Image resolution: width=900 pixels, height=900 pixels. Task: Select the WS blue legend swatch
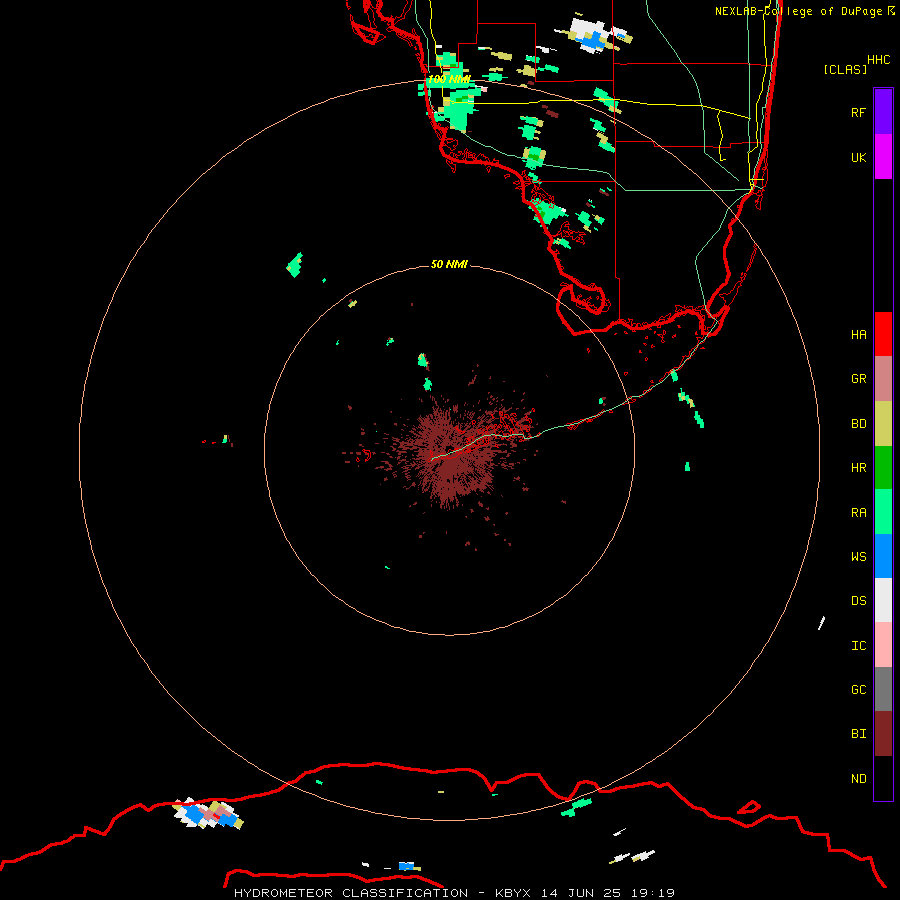click(x=883, y=556)
